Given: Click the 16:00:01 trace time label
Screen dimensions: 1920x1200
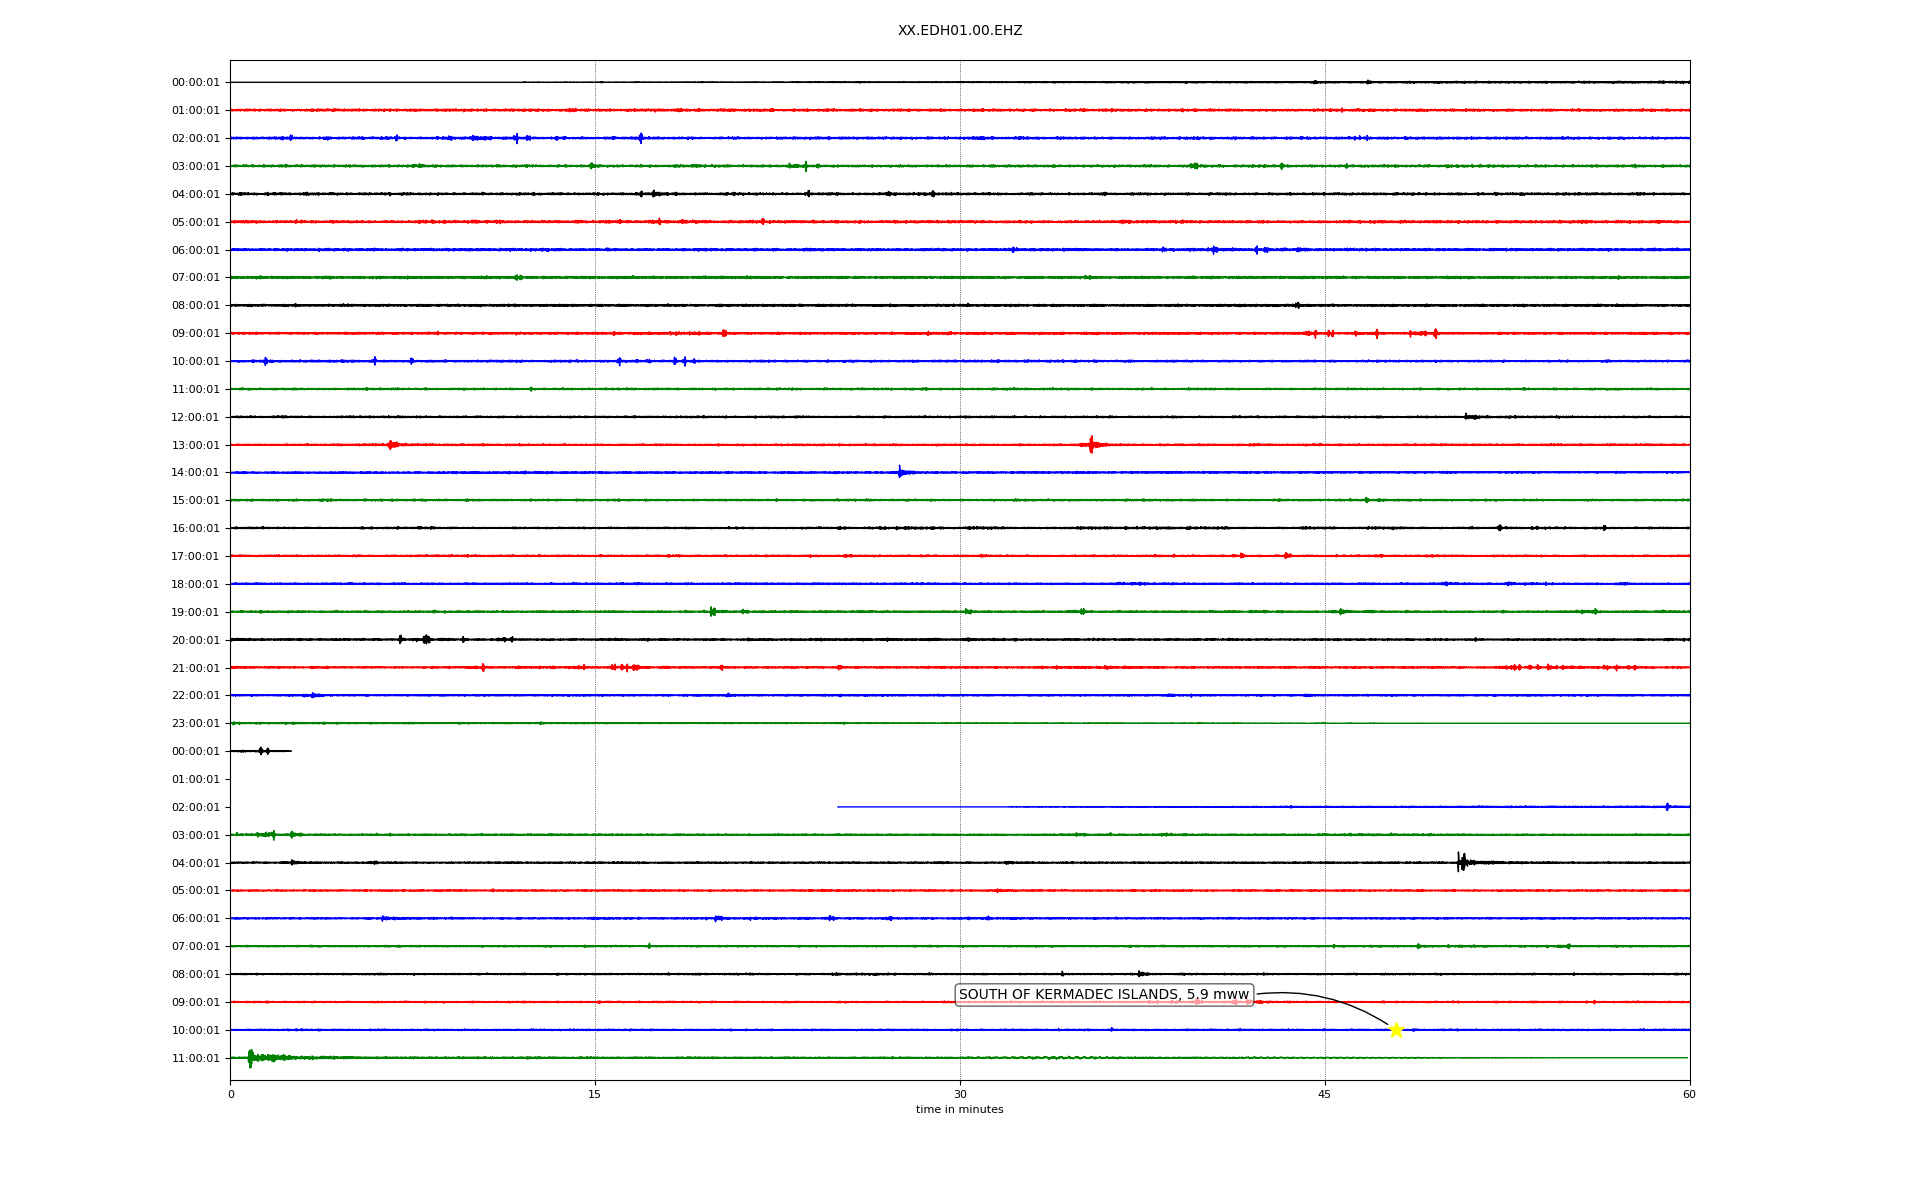Looking at the screenshot, I should pyautogui.click(x=195, y=529).
